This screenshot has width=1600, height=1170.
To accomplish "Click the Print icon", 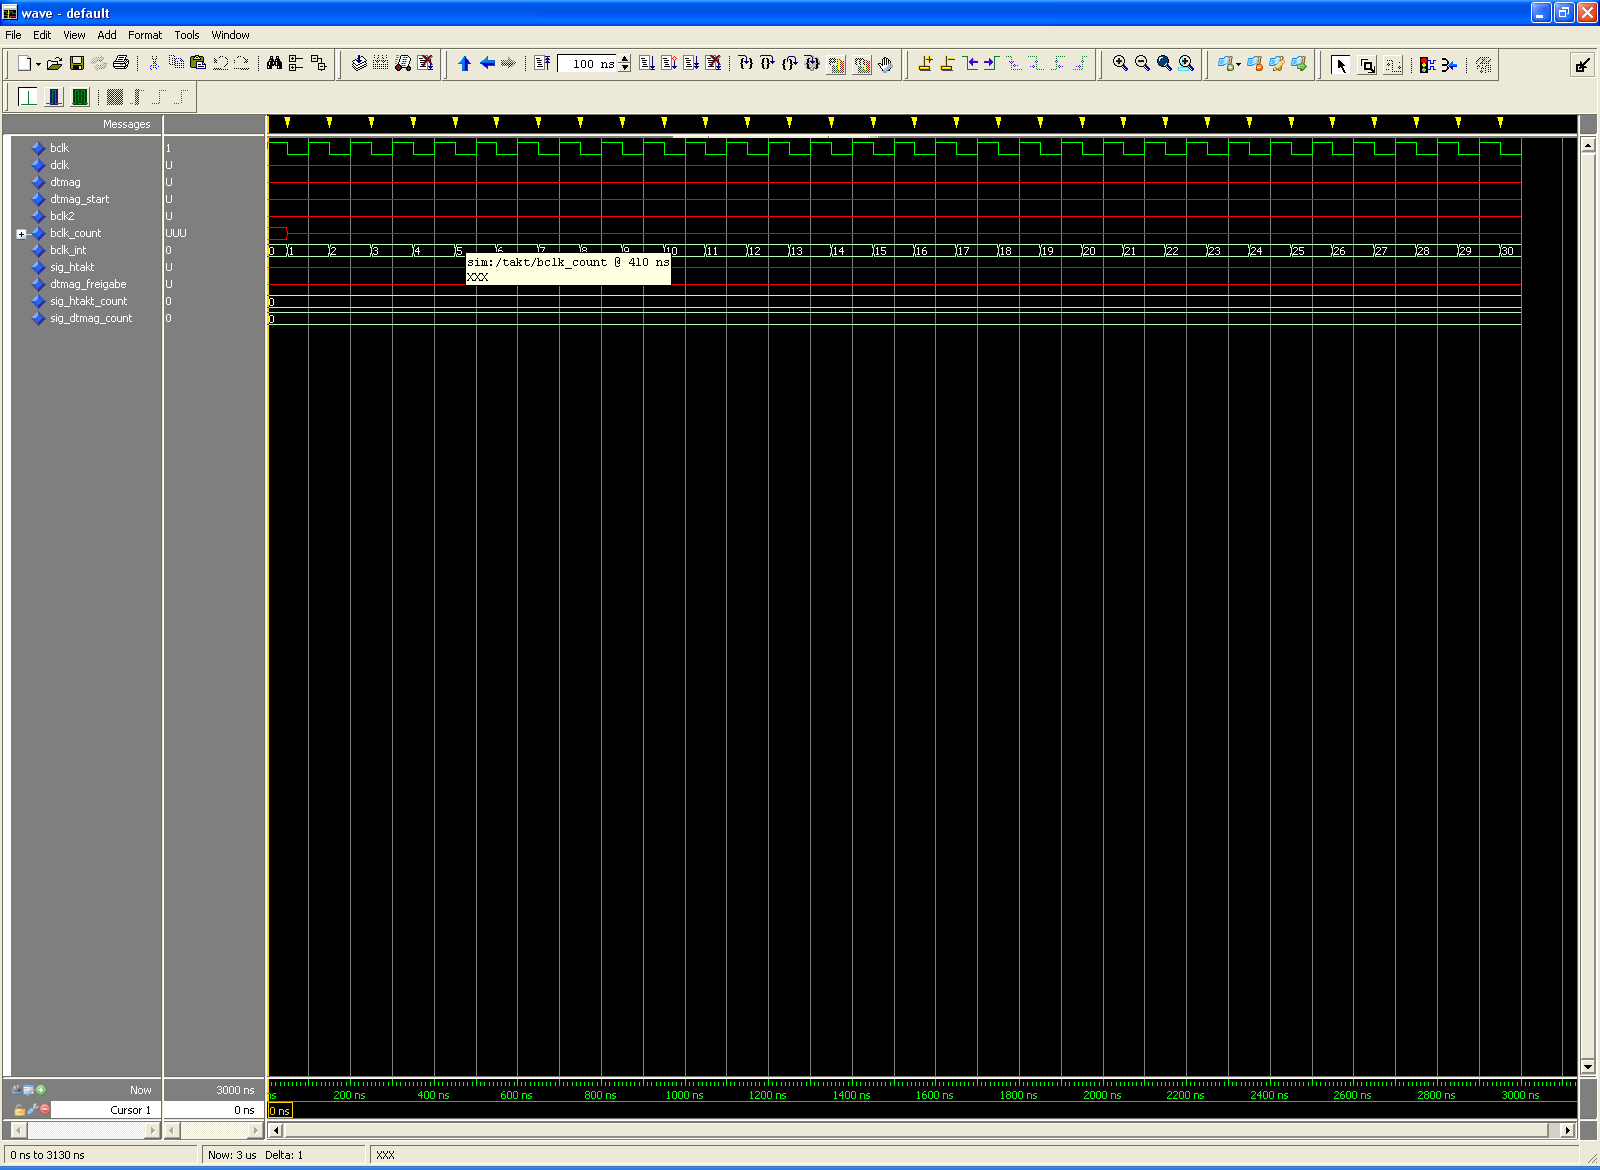I will [121, 63].
